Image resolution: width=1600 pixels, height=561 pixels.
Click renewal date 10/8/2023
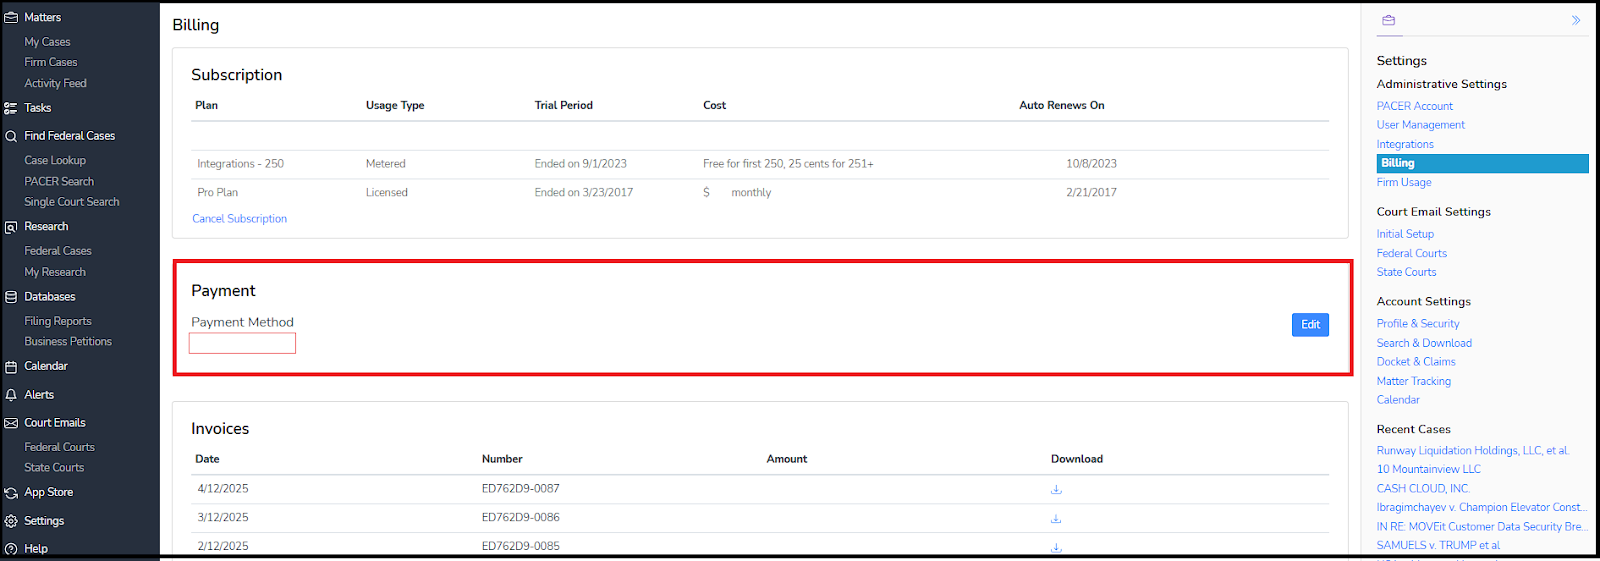[x=1091, y=164]
